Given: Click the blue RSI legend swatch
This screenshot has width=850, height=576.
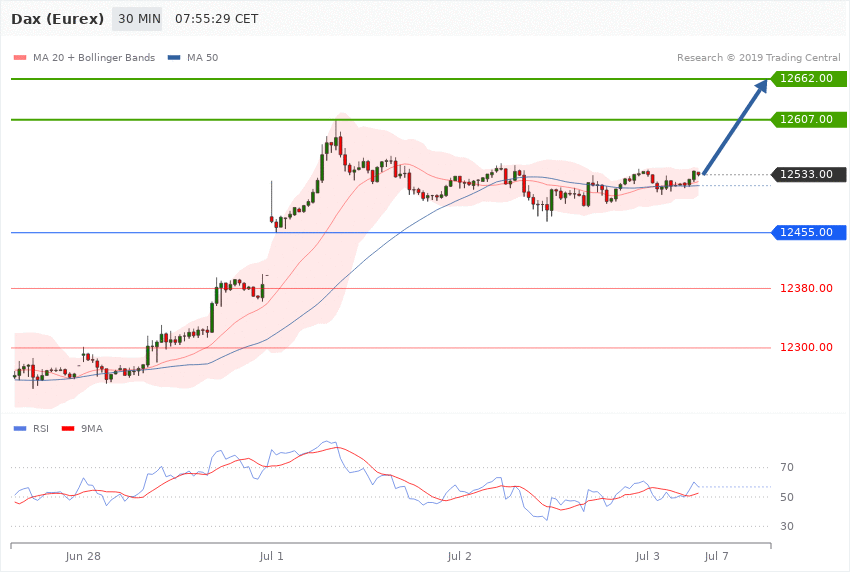Looking at the screenshot, I should coord(20,429).
